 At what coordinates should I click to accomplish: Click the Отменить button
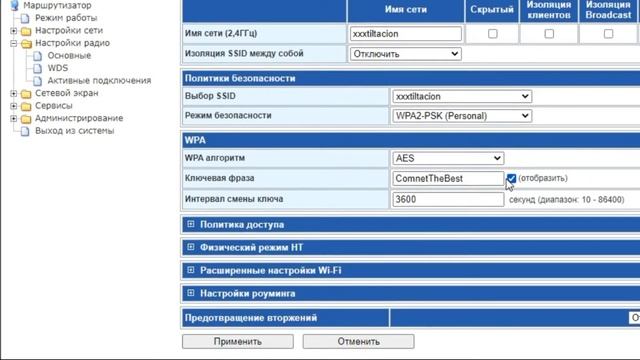coord(358,342)
